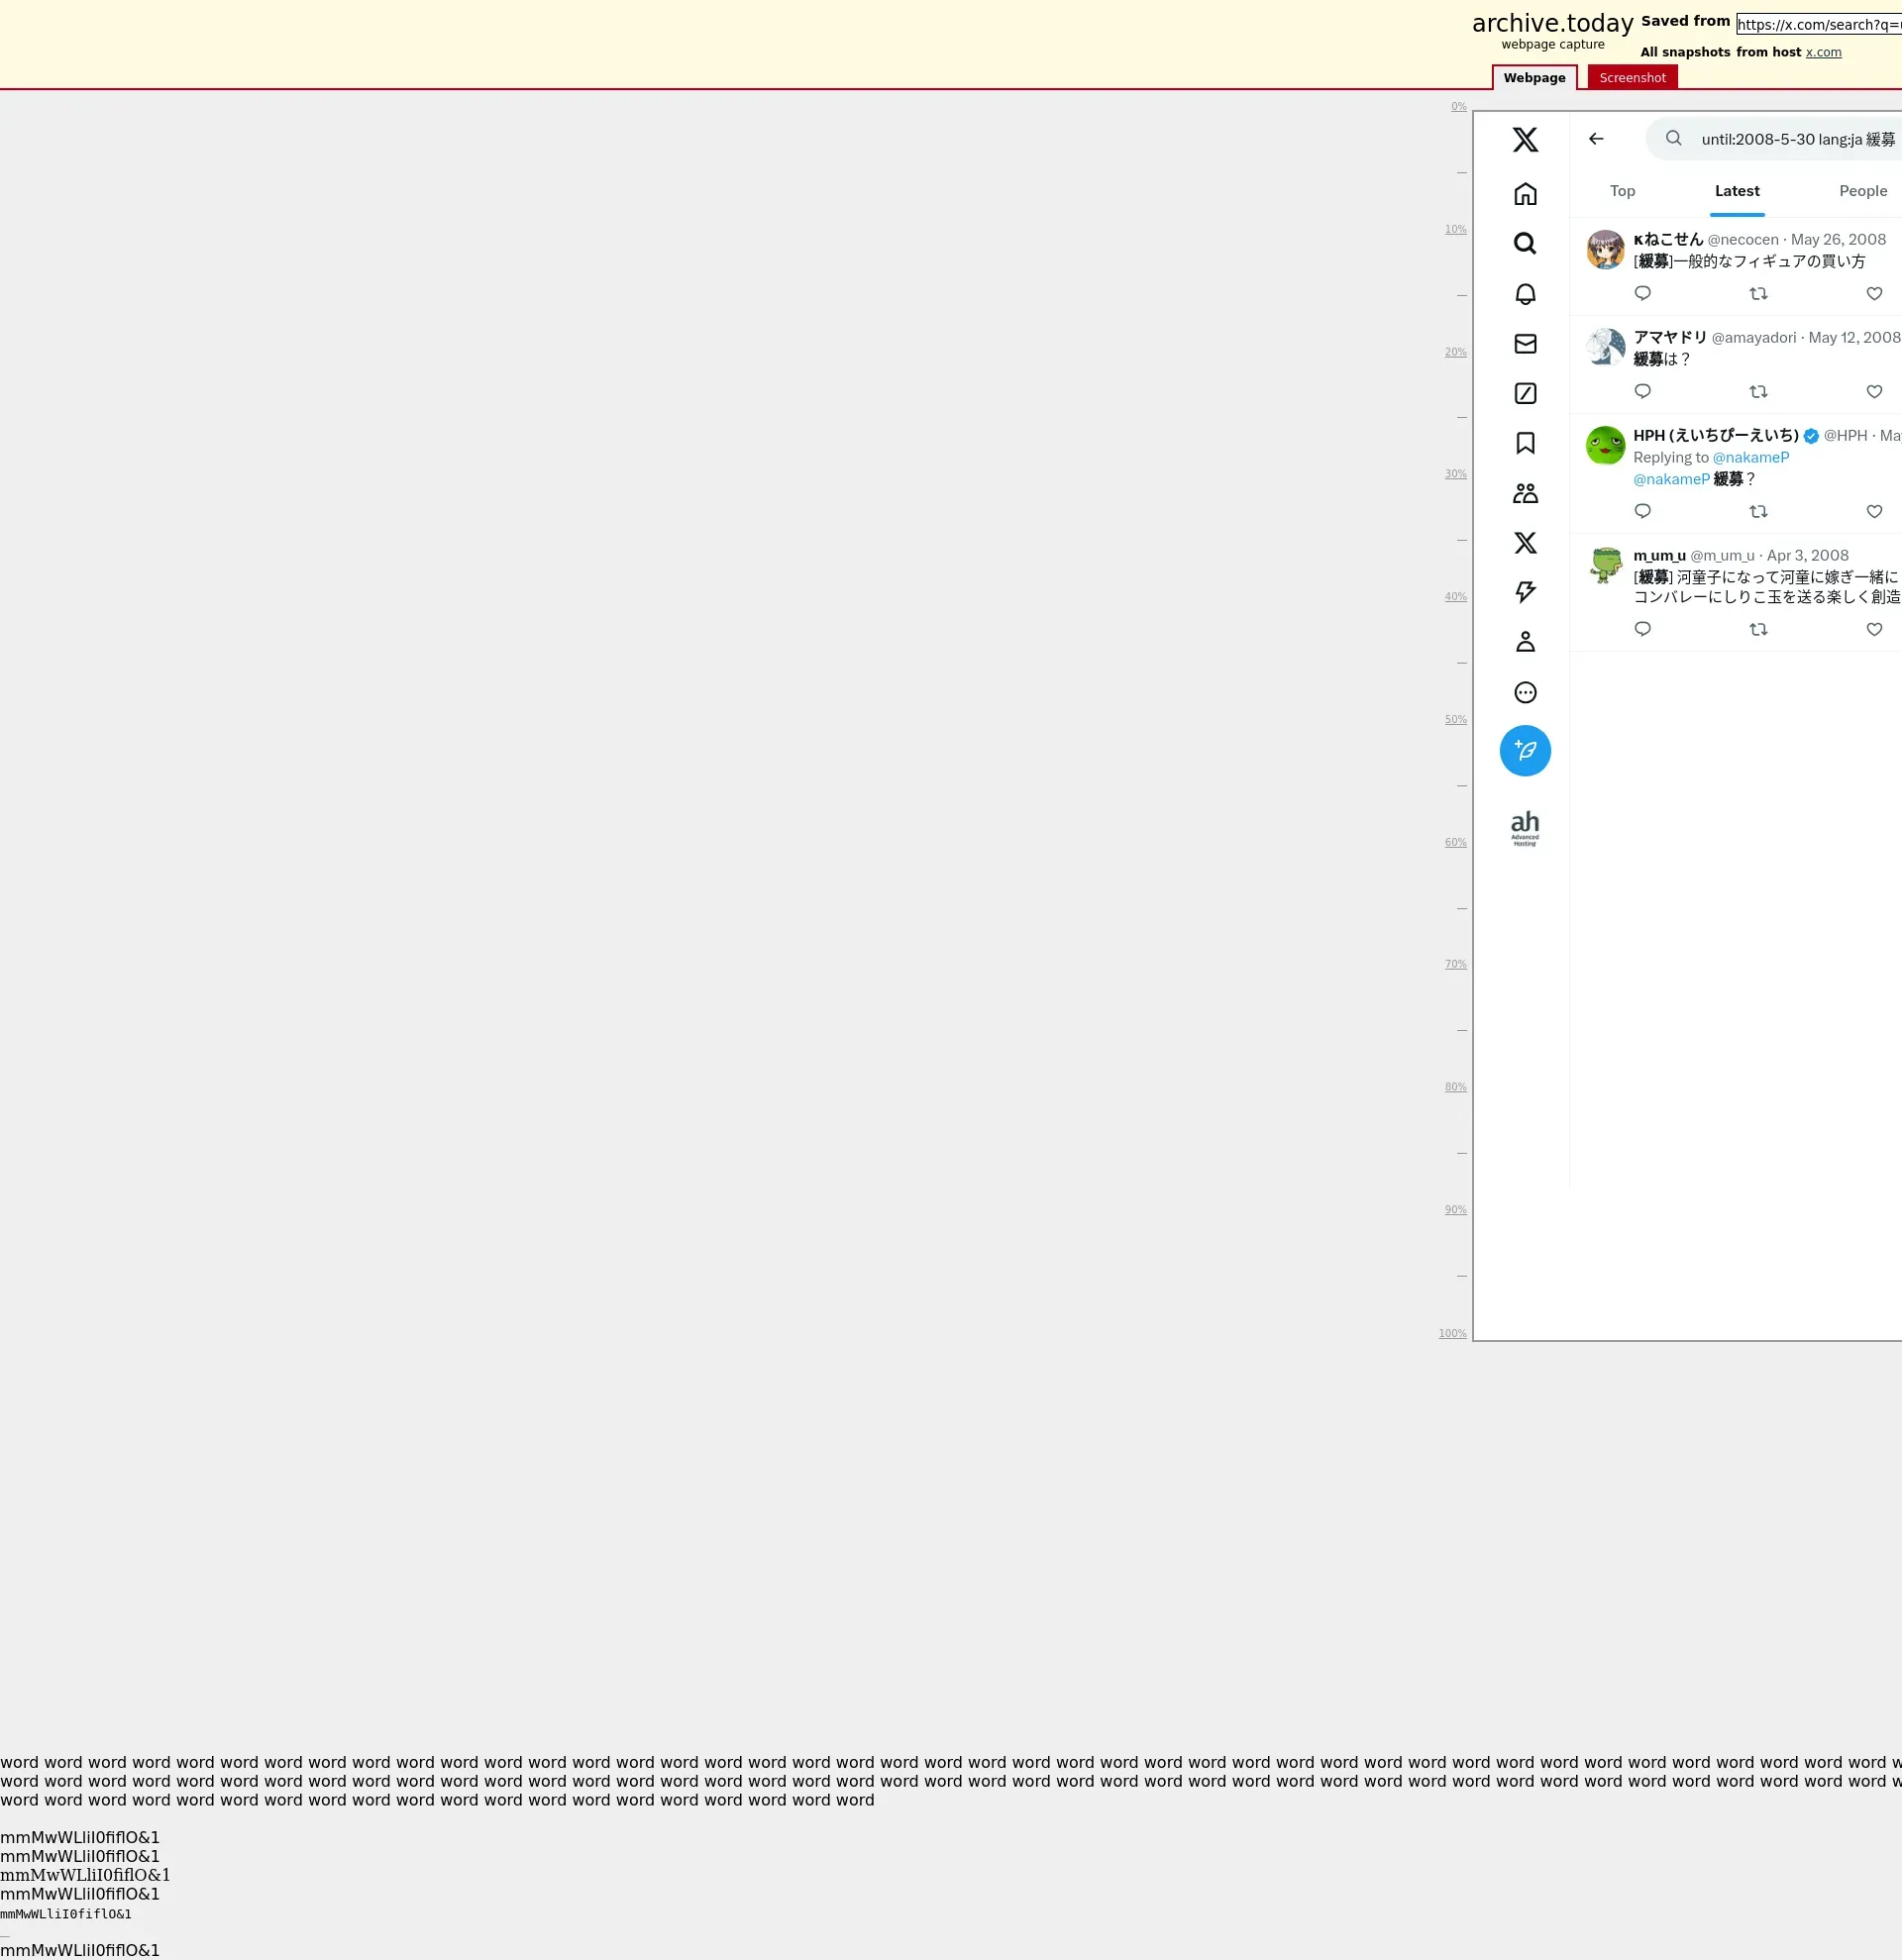Screen dimensions: 1902x1960
Task: Like the m_um_u post
Action: (1873, 630)
